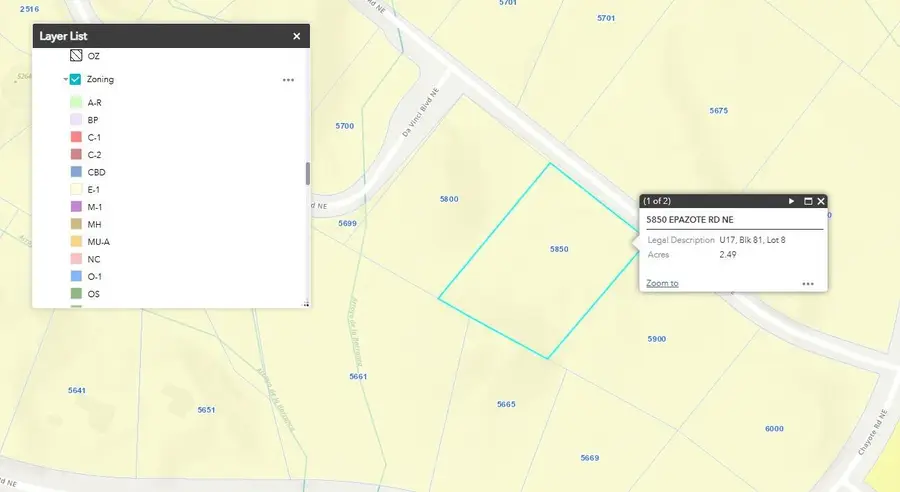Select parcel 5800 on the map
The width and height of the screenshot is (900, 492).
click(x=449, y=199)
